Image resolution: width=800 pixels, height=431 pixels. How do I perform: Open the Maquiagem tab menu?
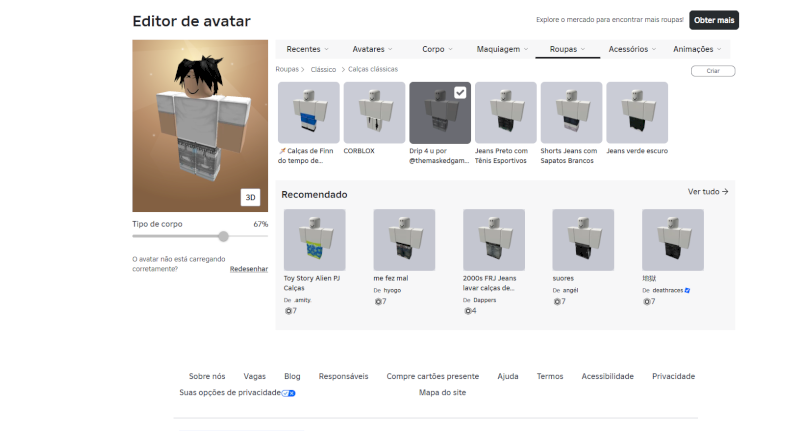(x=502, y=49)
